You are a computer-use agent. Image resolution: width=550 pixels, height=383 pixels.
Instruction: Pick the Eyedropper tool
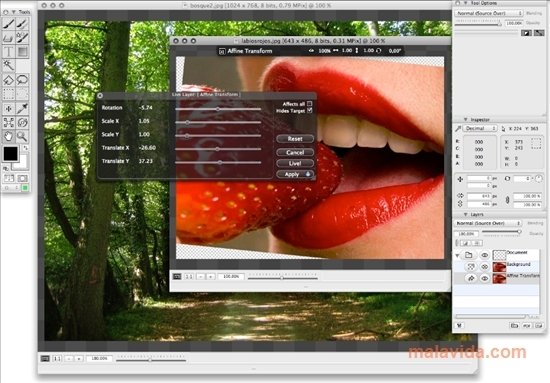(22, 108)
